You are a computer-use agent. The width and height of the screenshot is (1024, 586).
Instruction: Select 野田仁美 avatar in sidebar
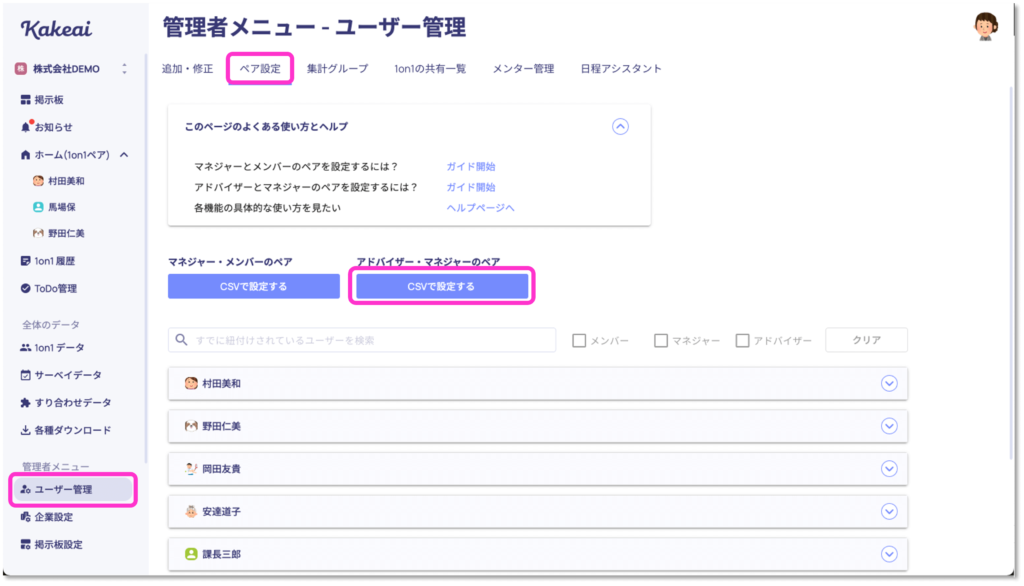(38, 233)
